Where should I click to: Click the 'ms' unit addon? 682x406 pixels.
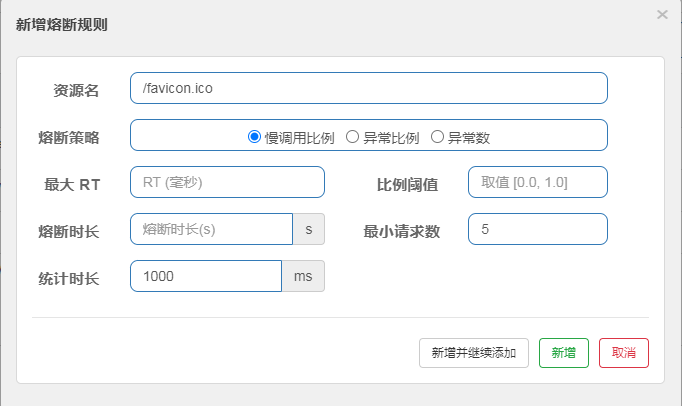303,276
